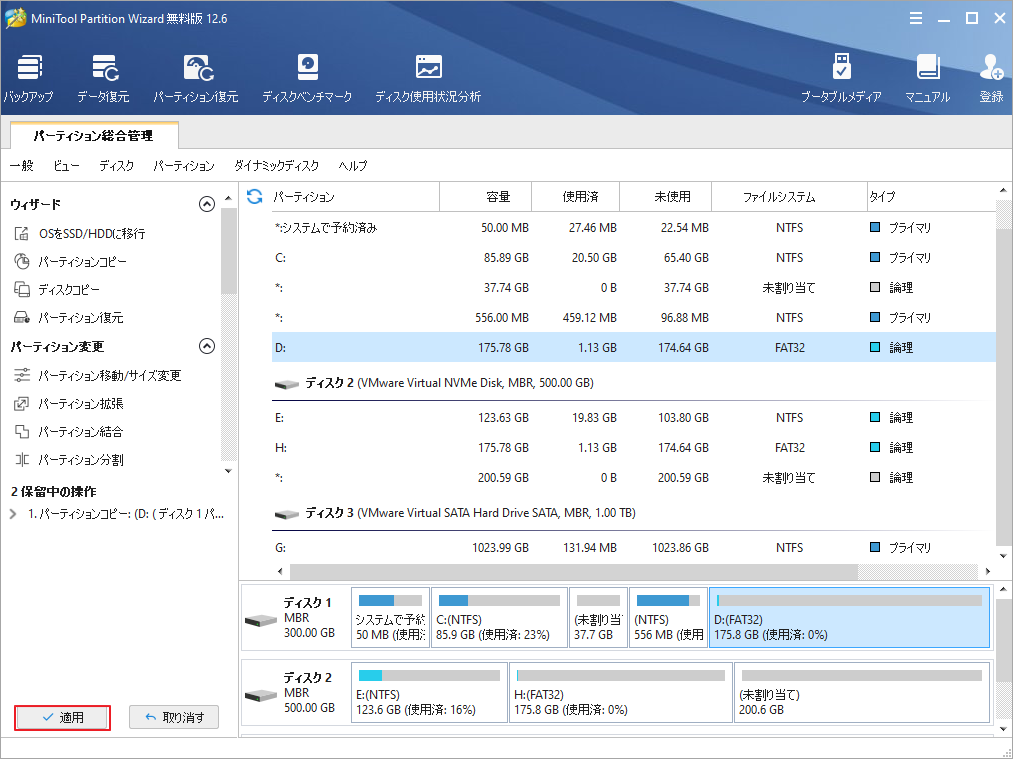The width and height of the screenshot is (1013, 759).
Task: Collapse the パーティション変更 section
Action: coord(207,346)
